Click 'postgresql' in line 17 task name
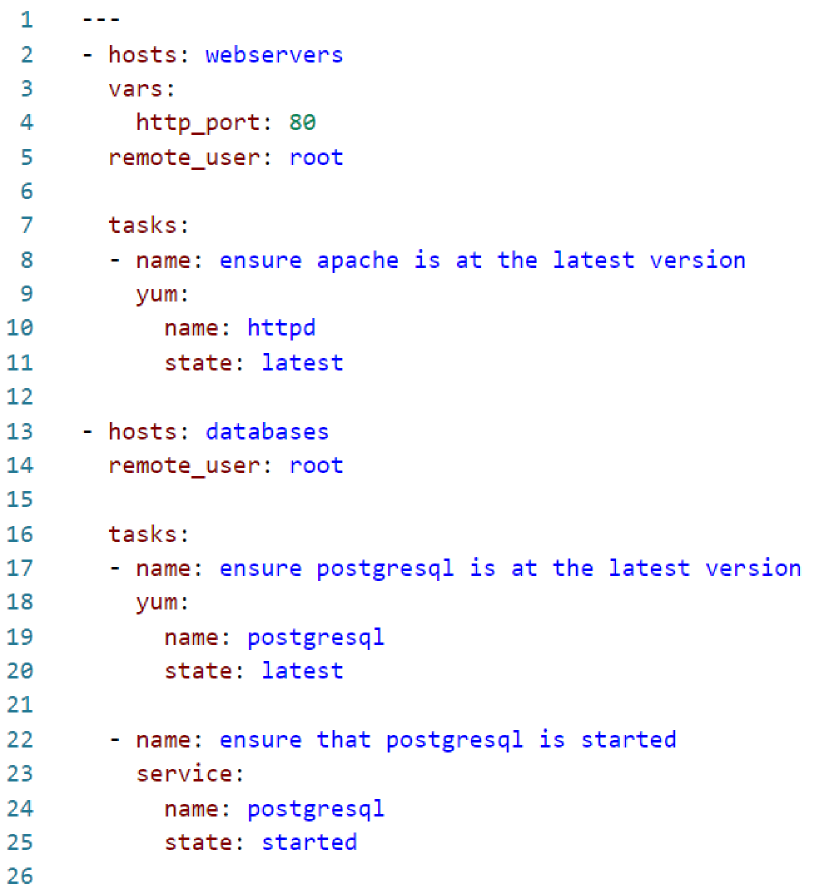 [x=384, y=568]
